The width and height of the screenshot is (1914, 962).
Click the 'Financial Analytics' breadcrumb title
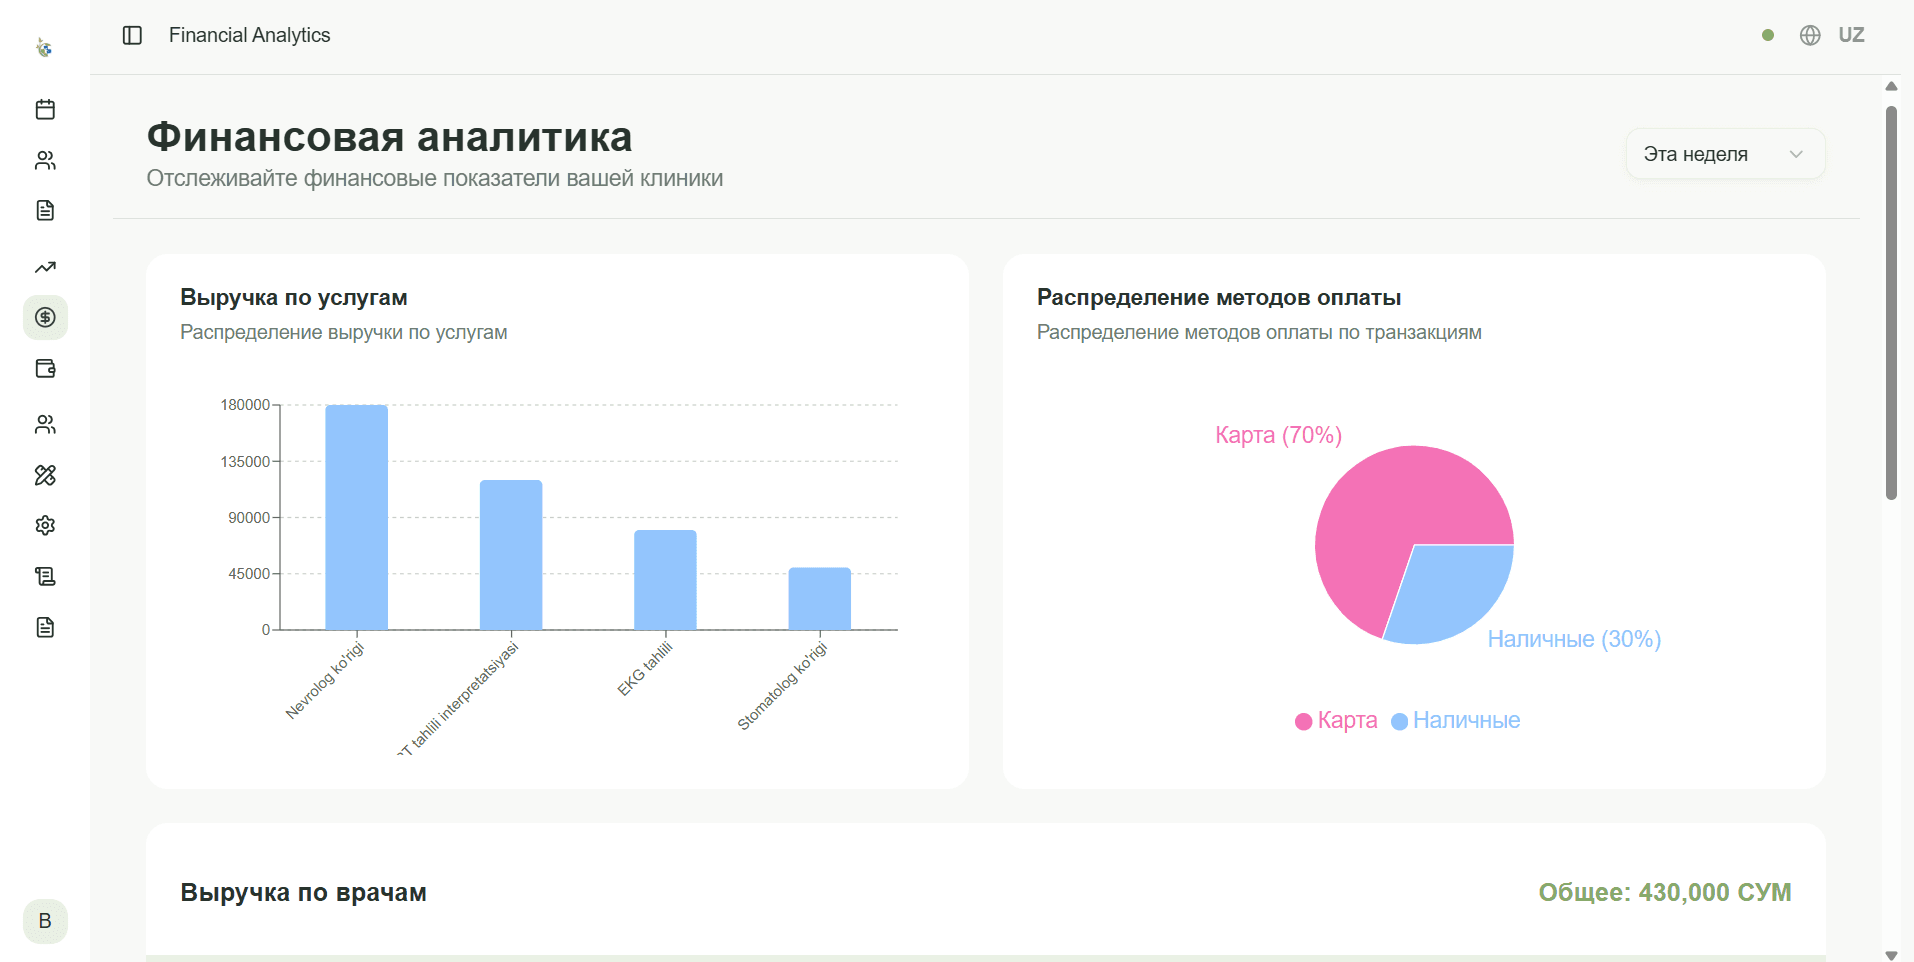click(x=249, y=35)
